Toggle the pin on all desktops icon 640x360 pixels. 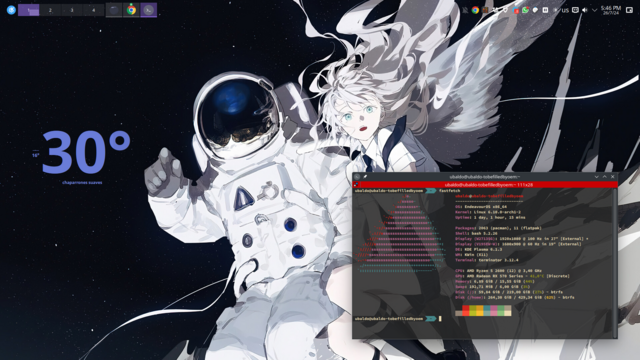point(365,177)
